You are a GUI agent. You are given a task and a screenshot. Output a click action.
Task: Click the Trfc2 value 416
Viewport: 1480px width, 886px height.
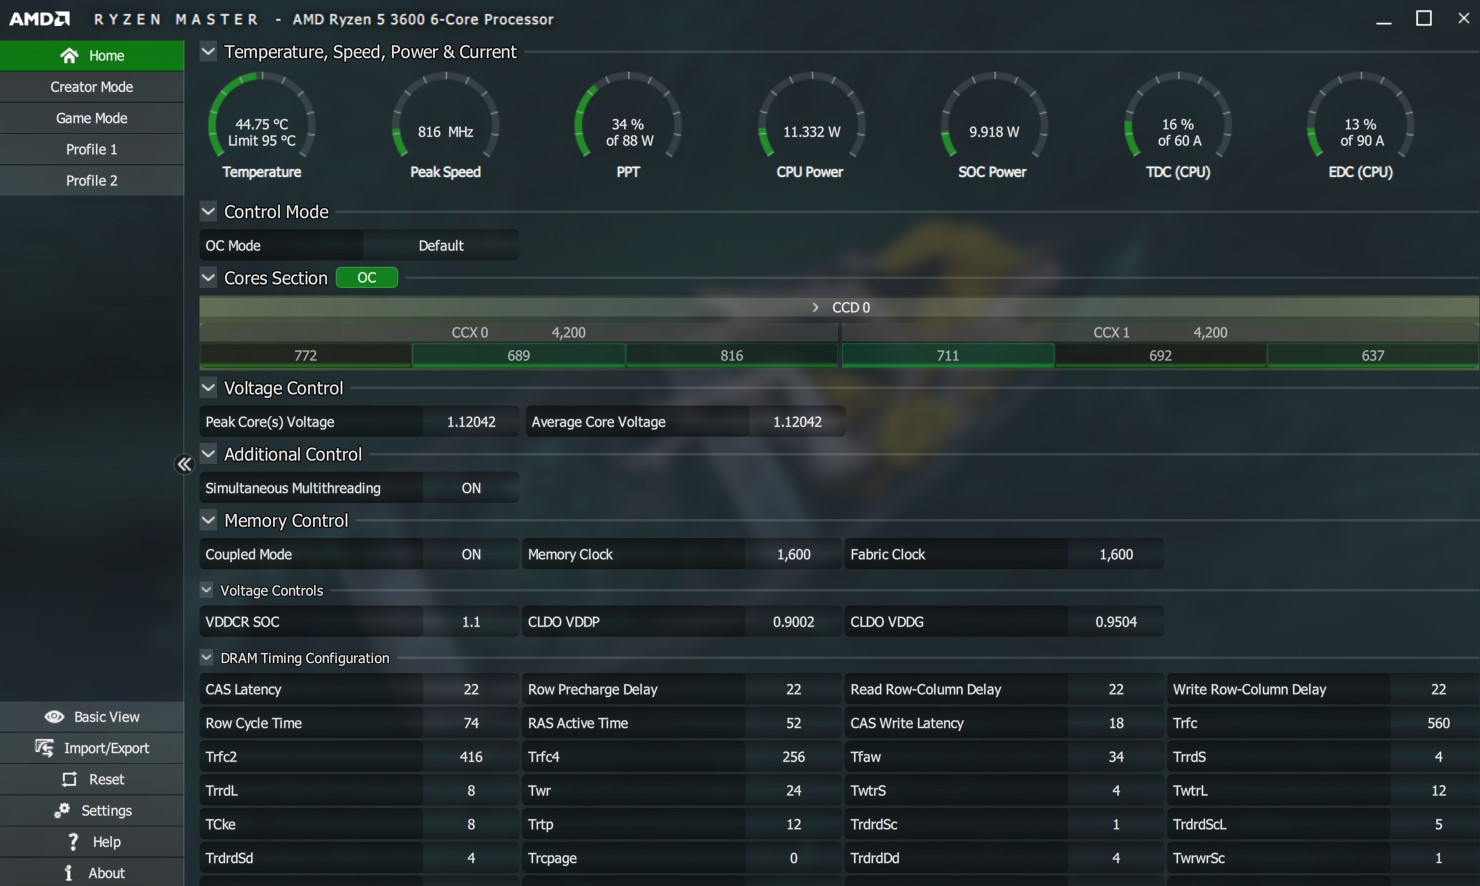click(x=471, y=757)
